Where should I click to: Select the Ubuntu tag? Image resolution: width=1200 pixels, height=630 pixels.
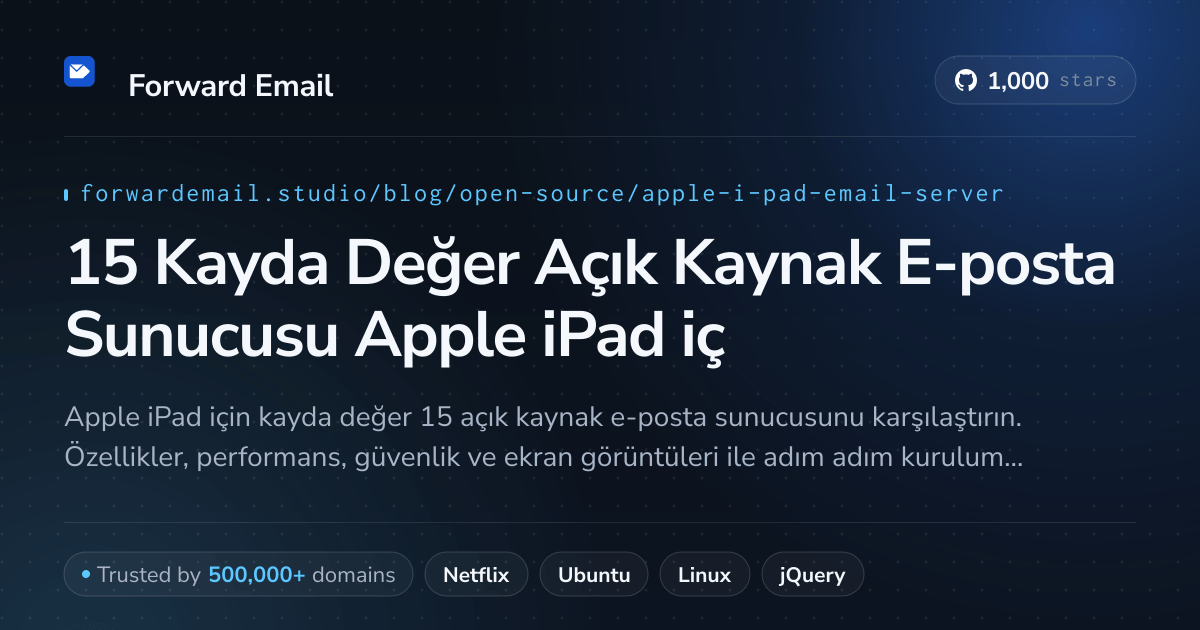(x=594, y=575)
